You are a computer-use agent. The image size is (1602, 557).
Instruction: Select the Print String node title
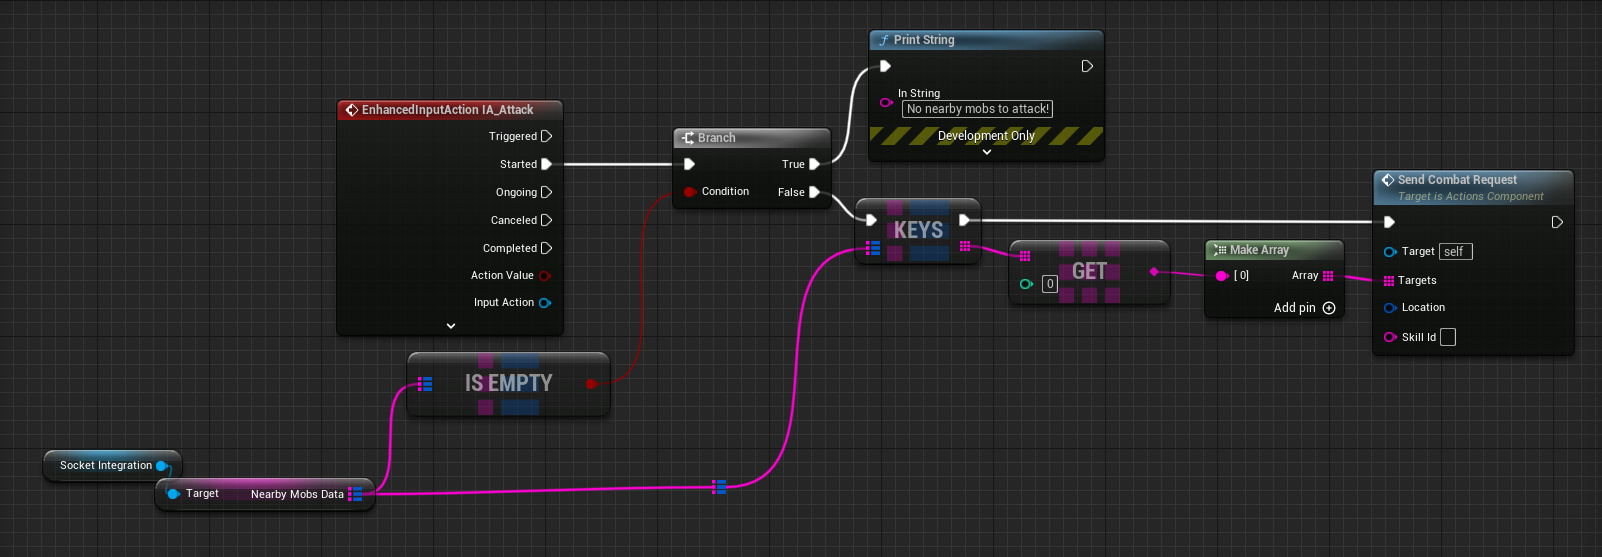pos(924,40)
